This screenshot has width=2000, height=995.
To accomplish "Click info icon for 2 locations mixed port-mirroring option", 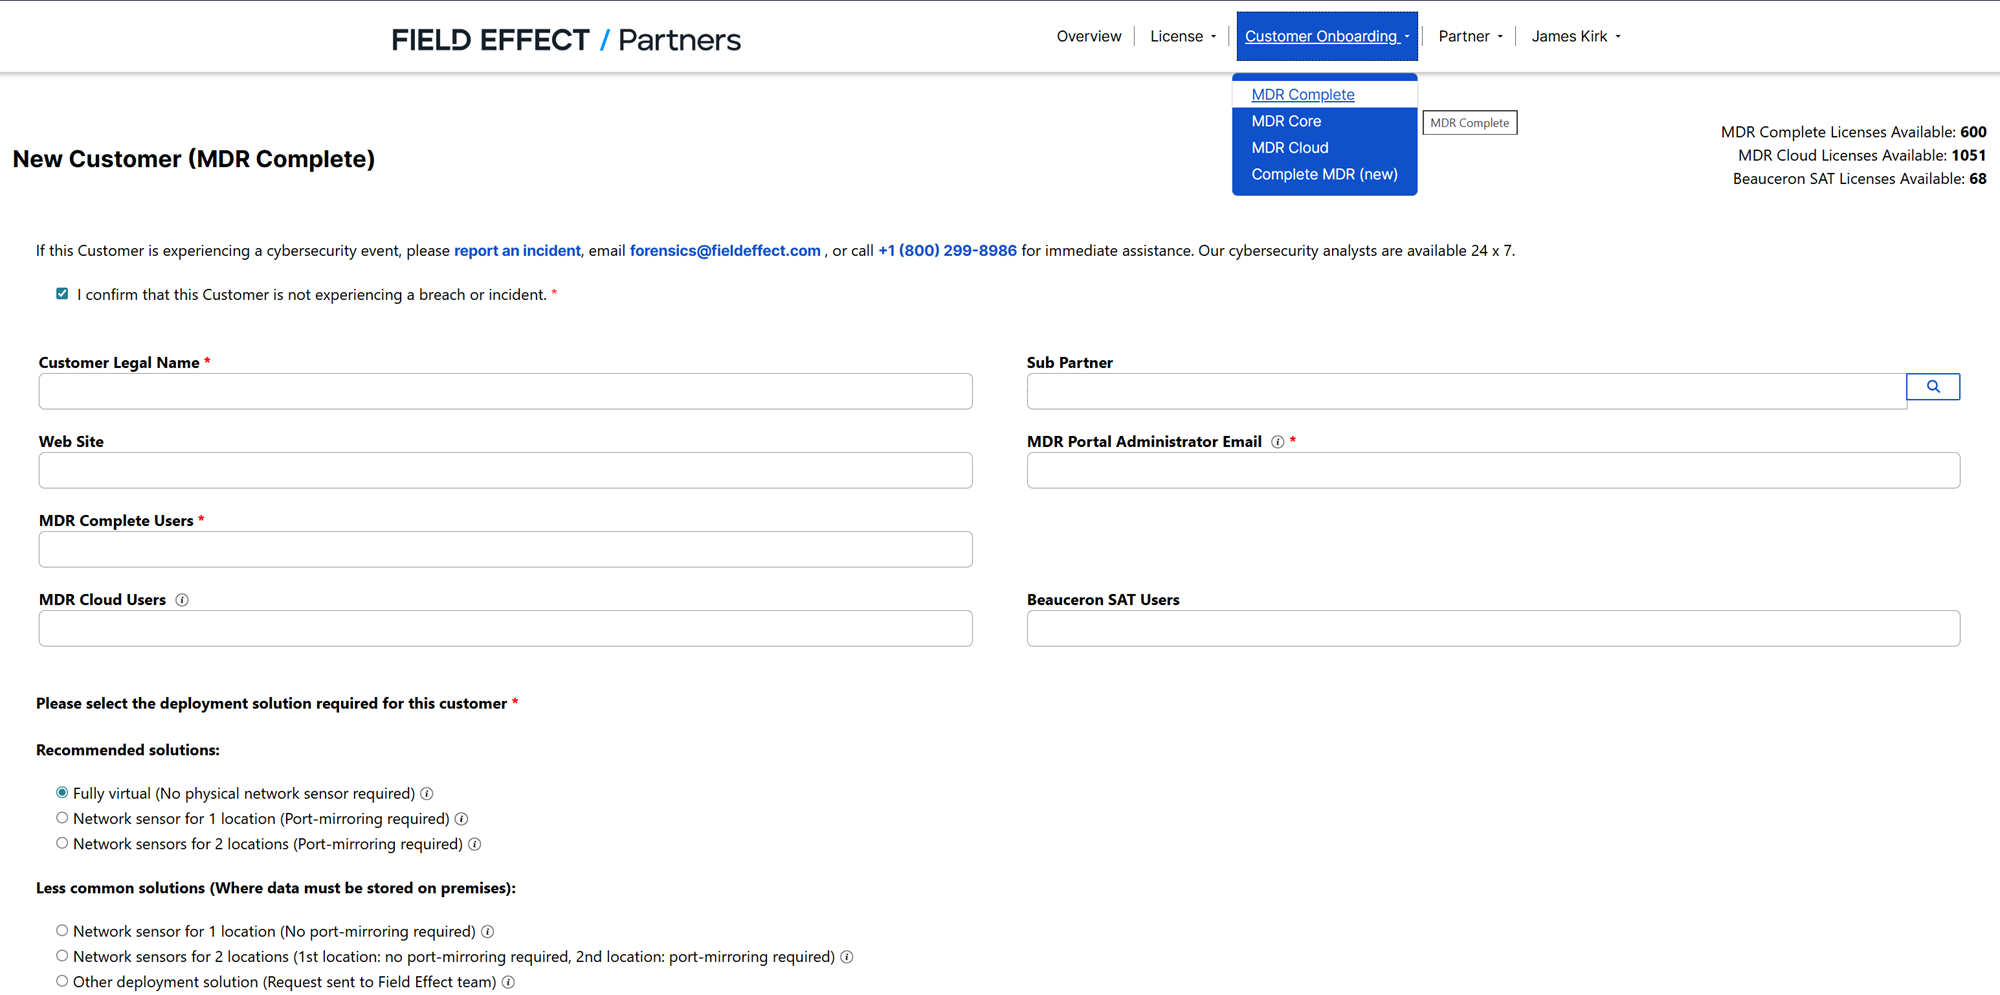I will tap(847, 957).
